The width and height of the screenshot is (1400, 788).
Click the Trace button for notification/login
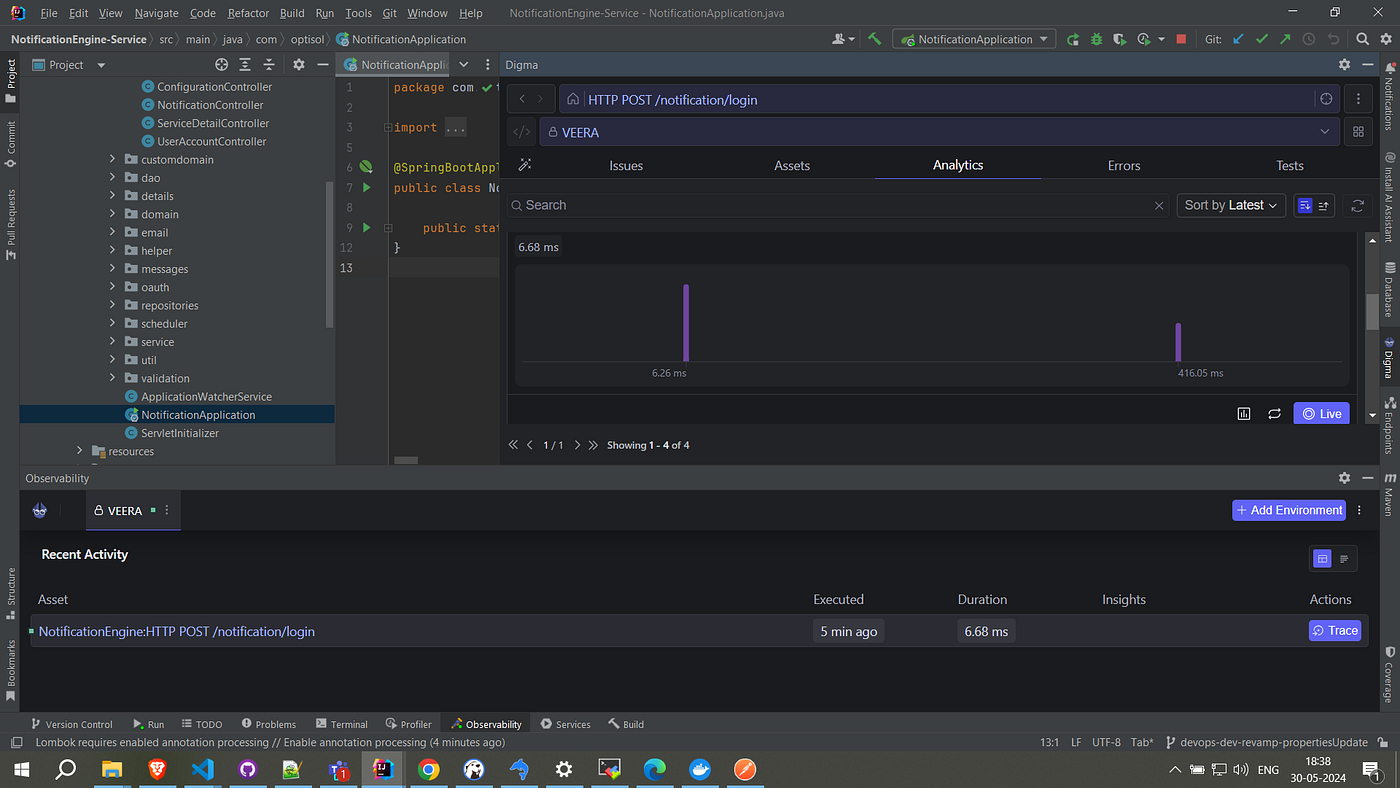point(1335,631)
